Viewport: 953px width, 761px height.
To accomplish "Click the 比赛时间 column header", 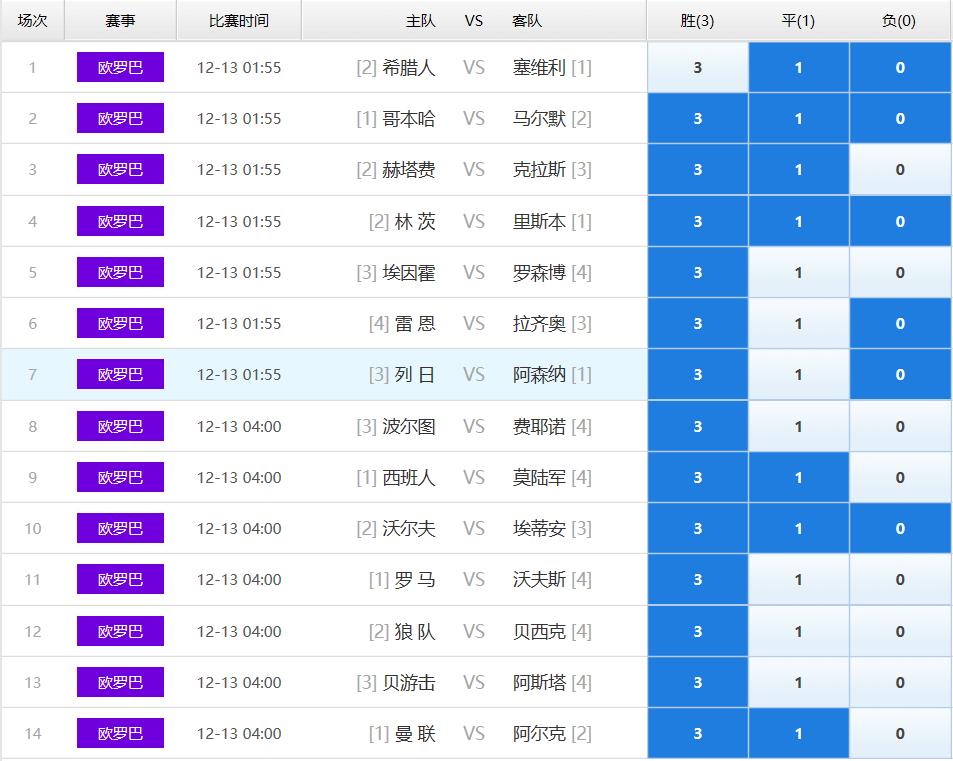I will click(239, 21).
